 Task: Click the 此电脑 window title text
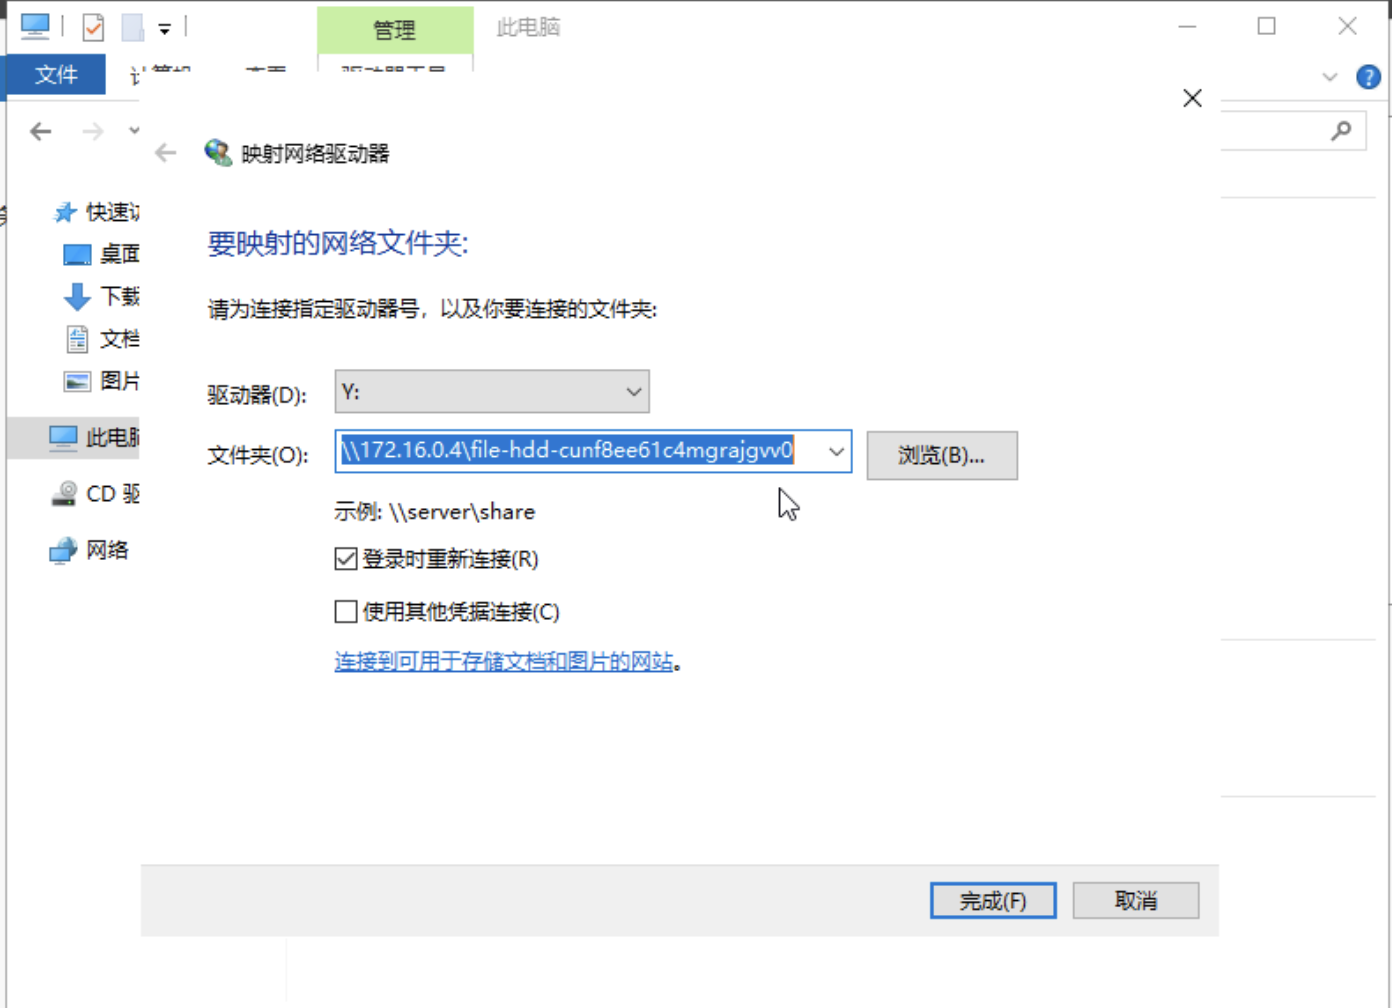[x=528, y=27]
